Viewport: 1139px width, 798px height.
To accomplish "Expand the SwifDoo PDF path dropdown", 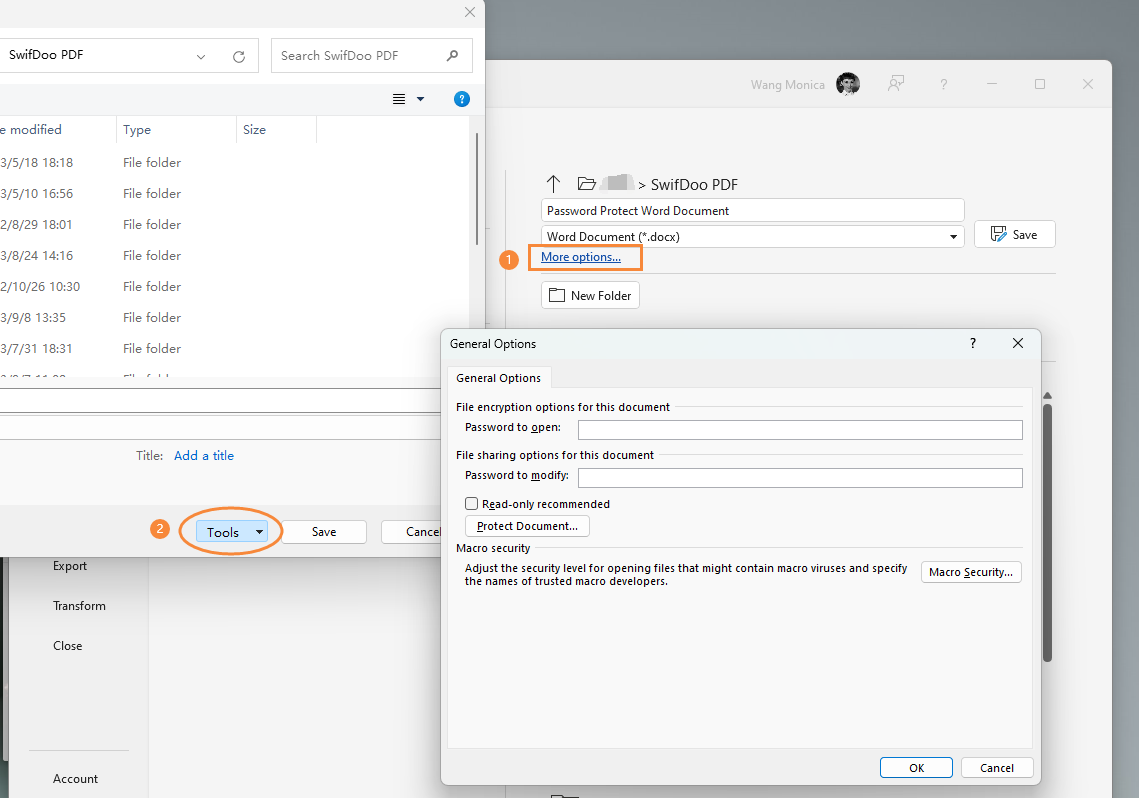I will click(201, 57).
